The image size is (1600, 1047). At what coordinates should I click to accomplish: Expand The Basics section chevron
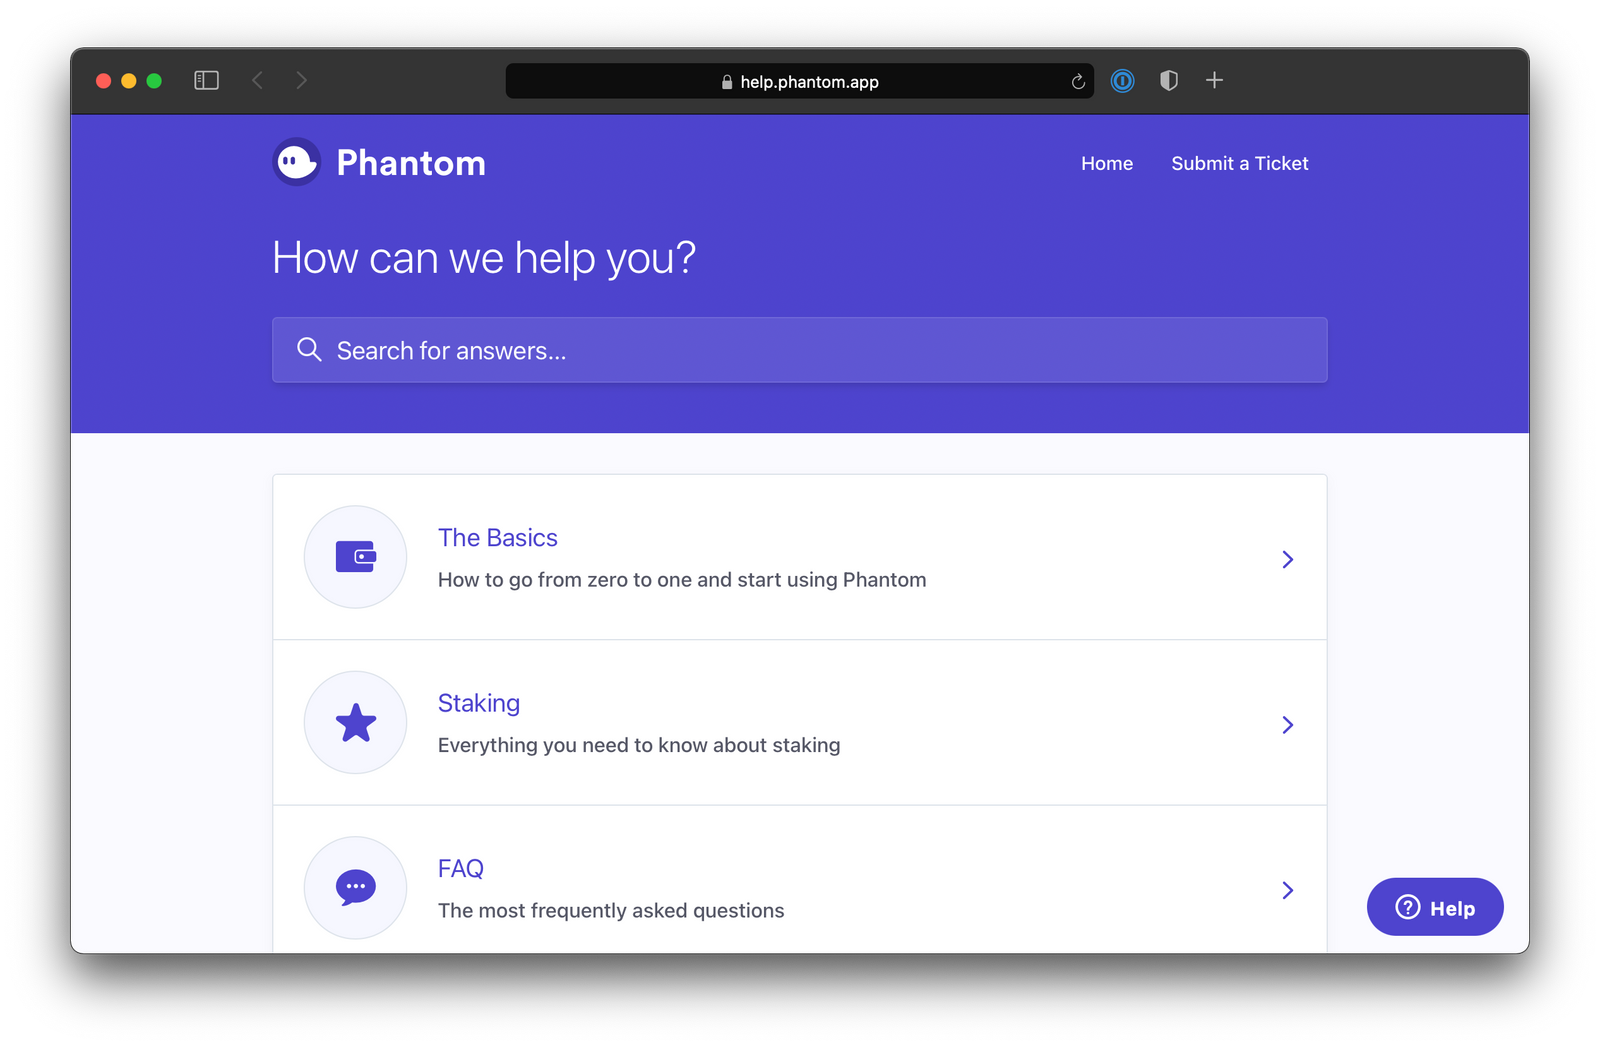1287,560
